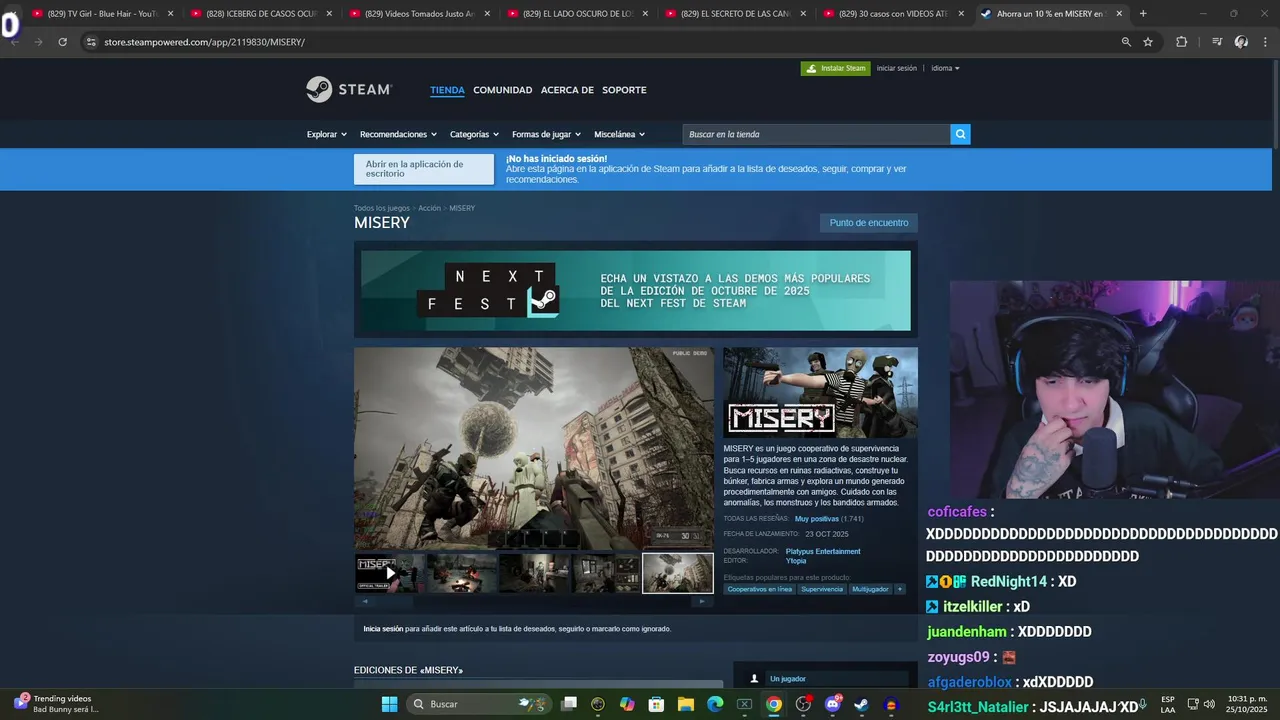
Task: Click the magnifier search button in store bar
Action: (960, 134)
